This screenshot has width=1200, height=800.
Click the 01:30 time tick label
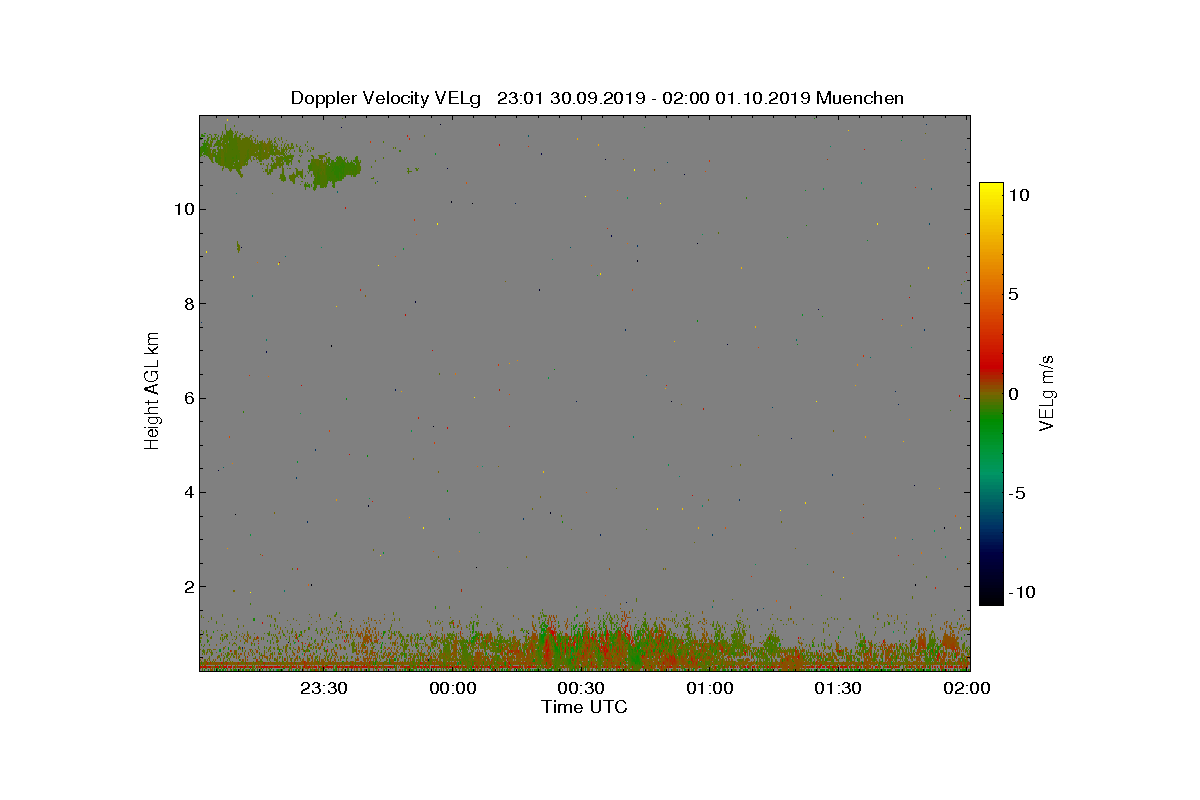tap(838, 688)
